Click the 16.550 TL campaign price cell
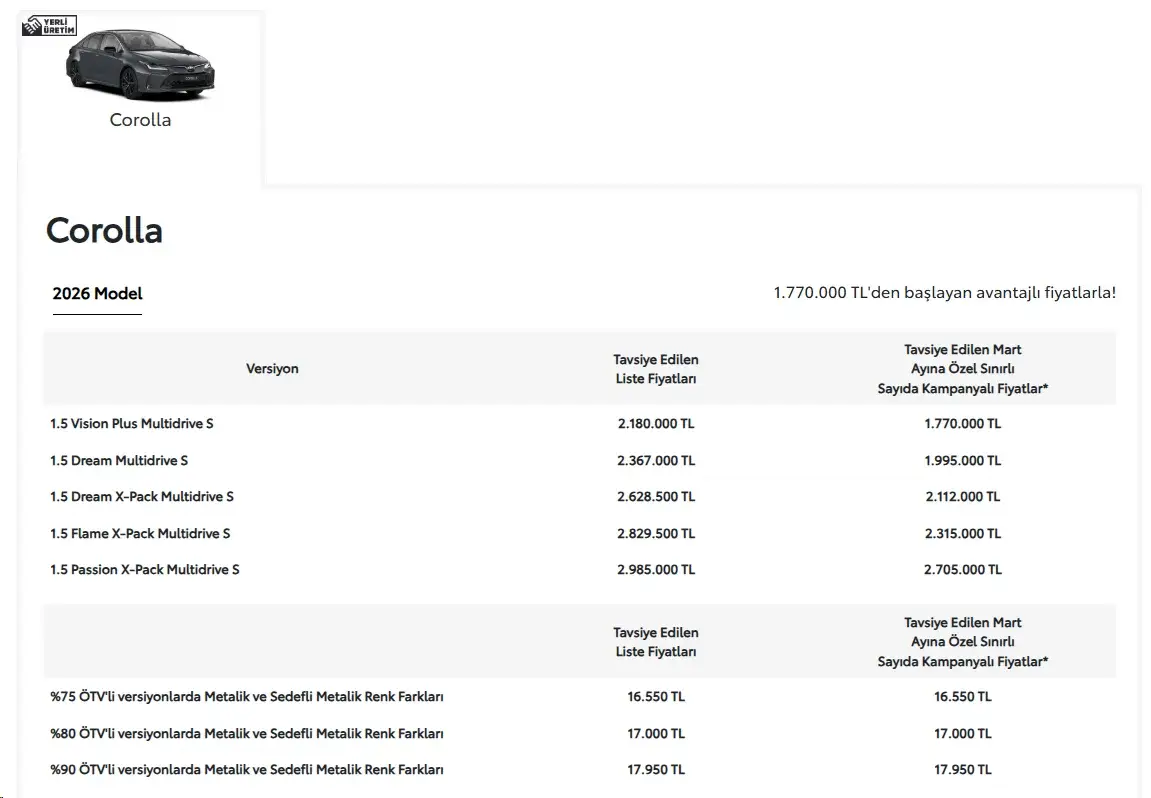The width and height of the screenshot is (1151, 798). [x=962, y=697]
